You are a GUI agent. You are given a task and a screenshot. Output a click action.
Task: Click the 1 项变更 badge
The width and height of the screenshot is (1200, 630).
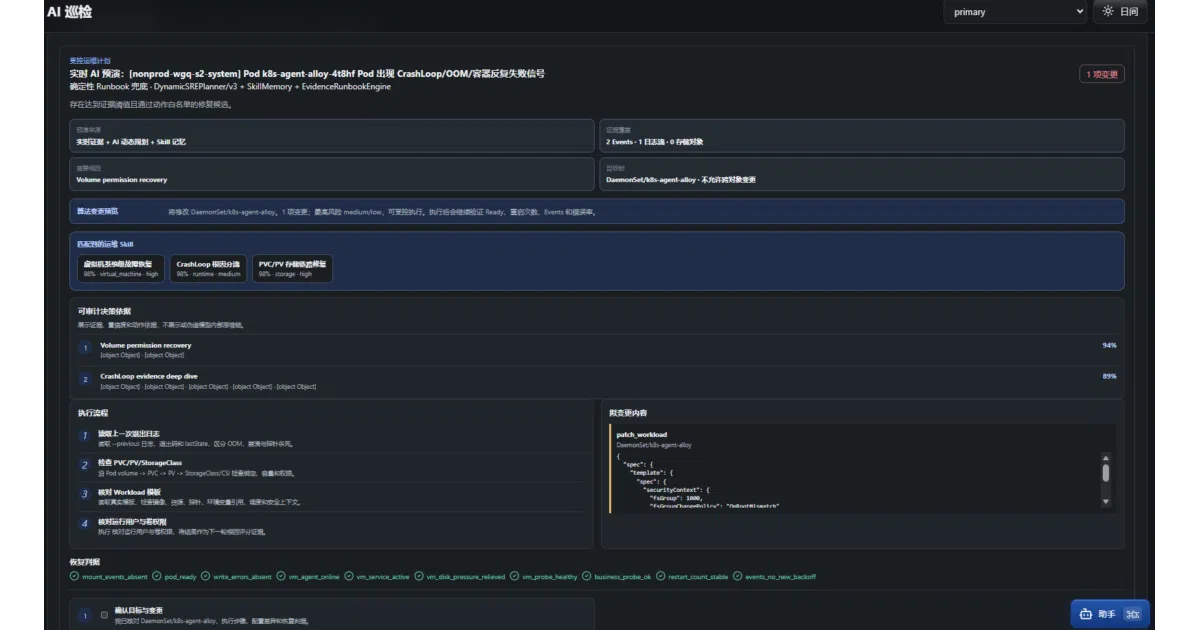[1102, 74]
